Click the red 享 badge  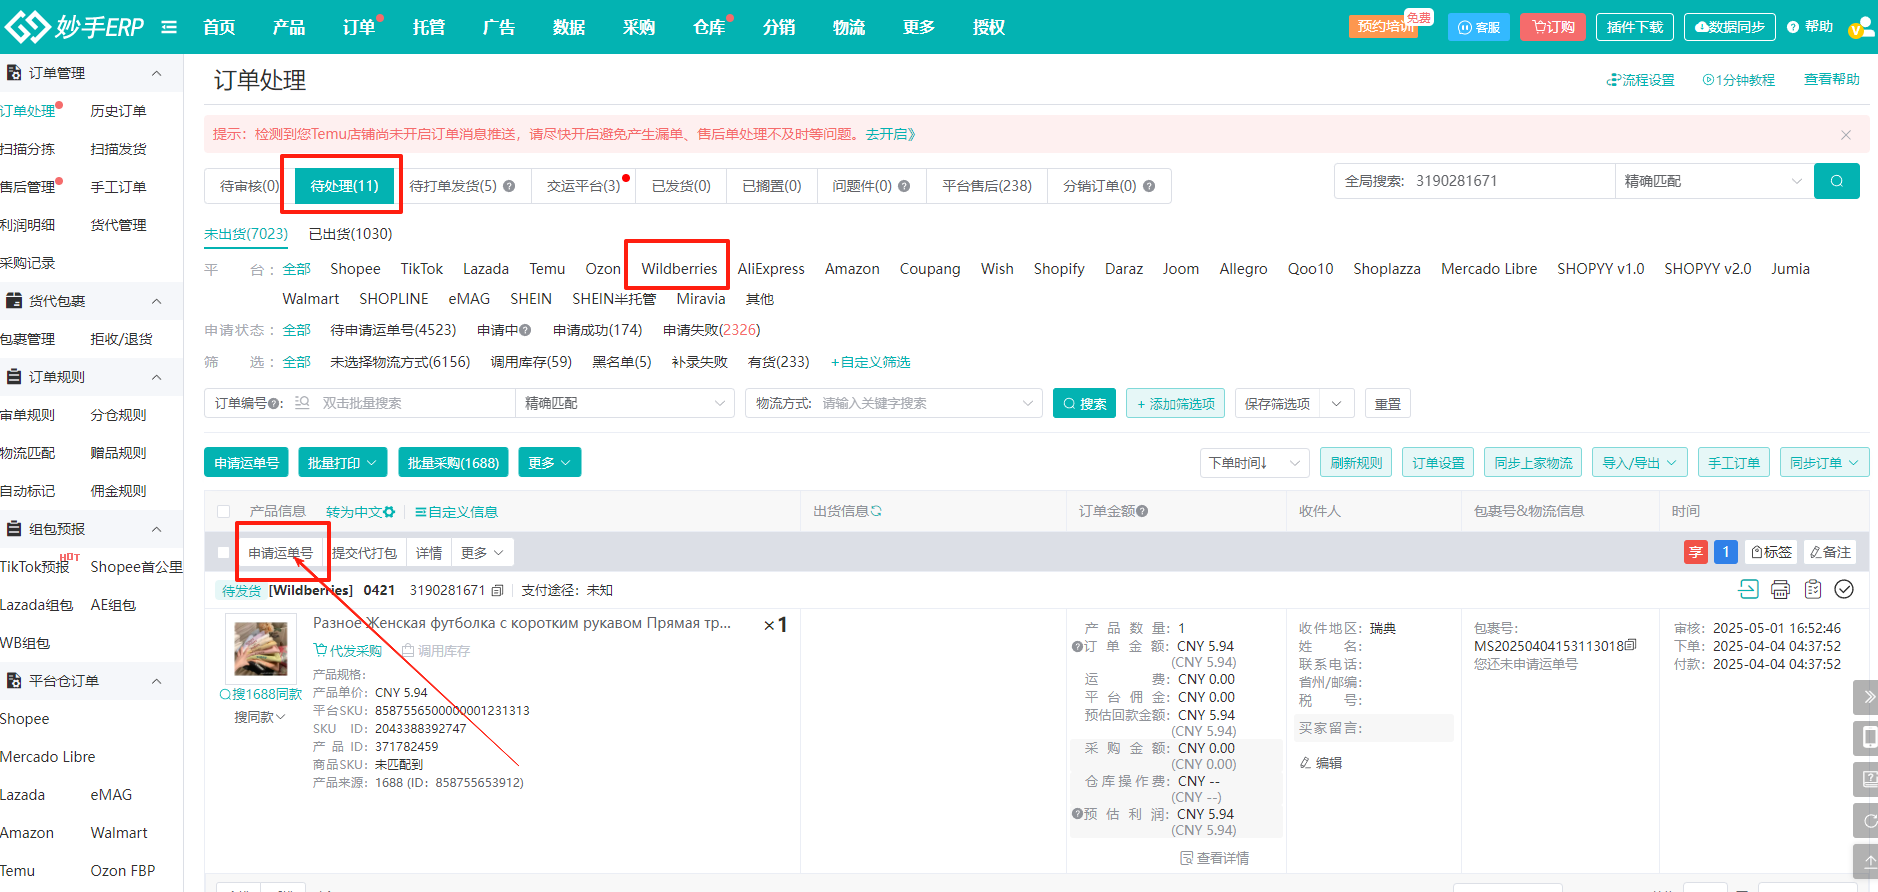click(1696, 552)
